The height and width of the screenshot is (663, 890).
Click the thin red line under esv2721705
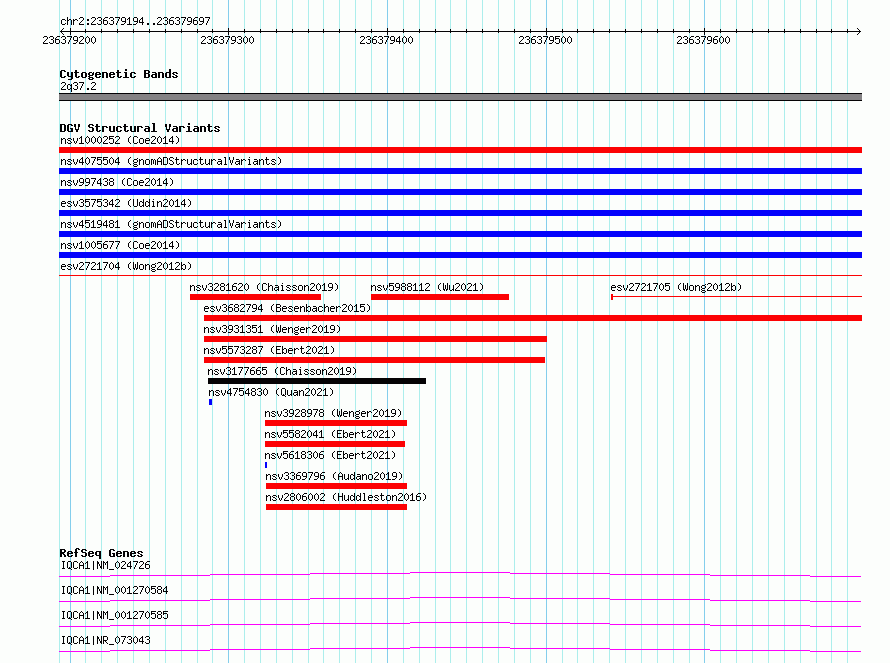point(736,296)
